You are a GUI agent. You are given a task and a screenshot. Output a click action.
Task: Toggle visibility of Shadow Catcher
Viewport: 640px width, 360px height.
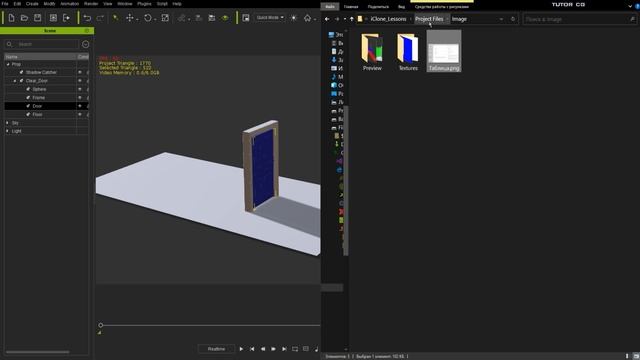point(80,72)
